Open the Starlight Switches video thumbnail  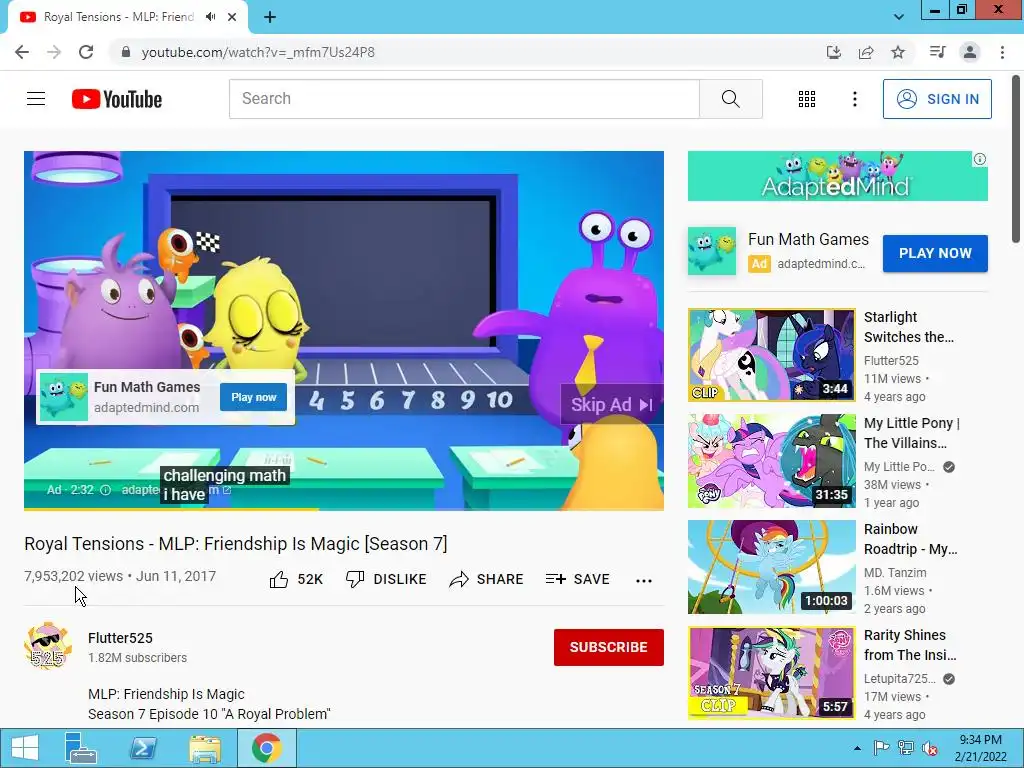point(771,355)
